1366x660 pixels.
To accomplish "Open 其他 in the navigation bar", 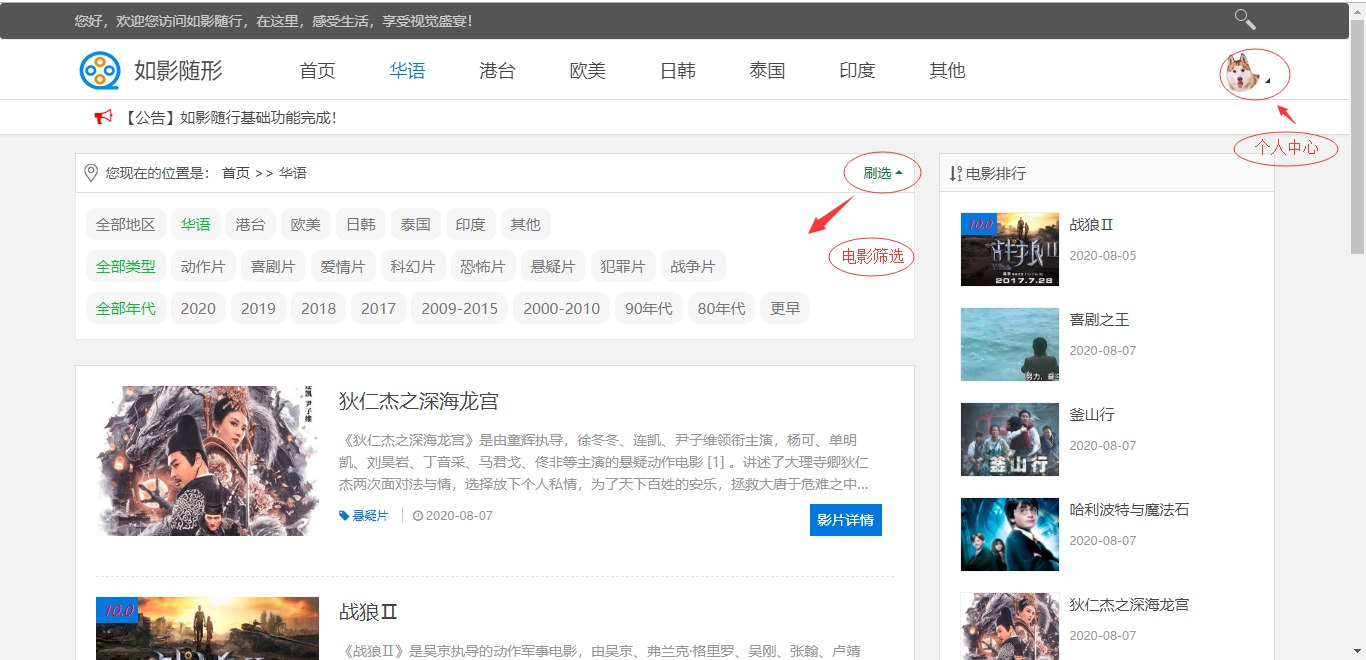I will tap(947, 70).
